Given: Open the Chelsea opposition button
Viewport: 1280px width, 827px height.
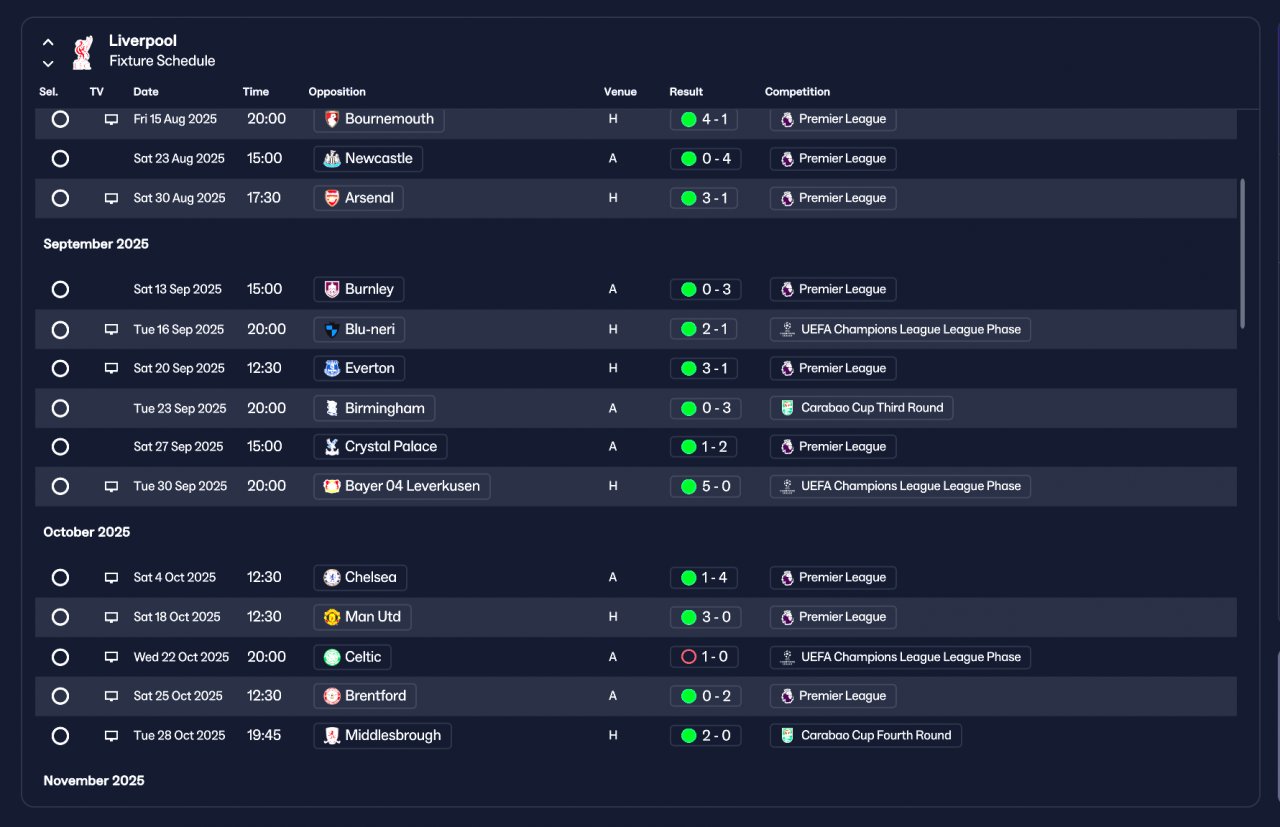Looking at the screenshot, I should (x=360, y=578).
